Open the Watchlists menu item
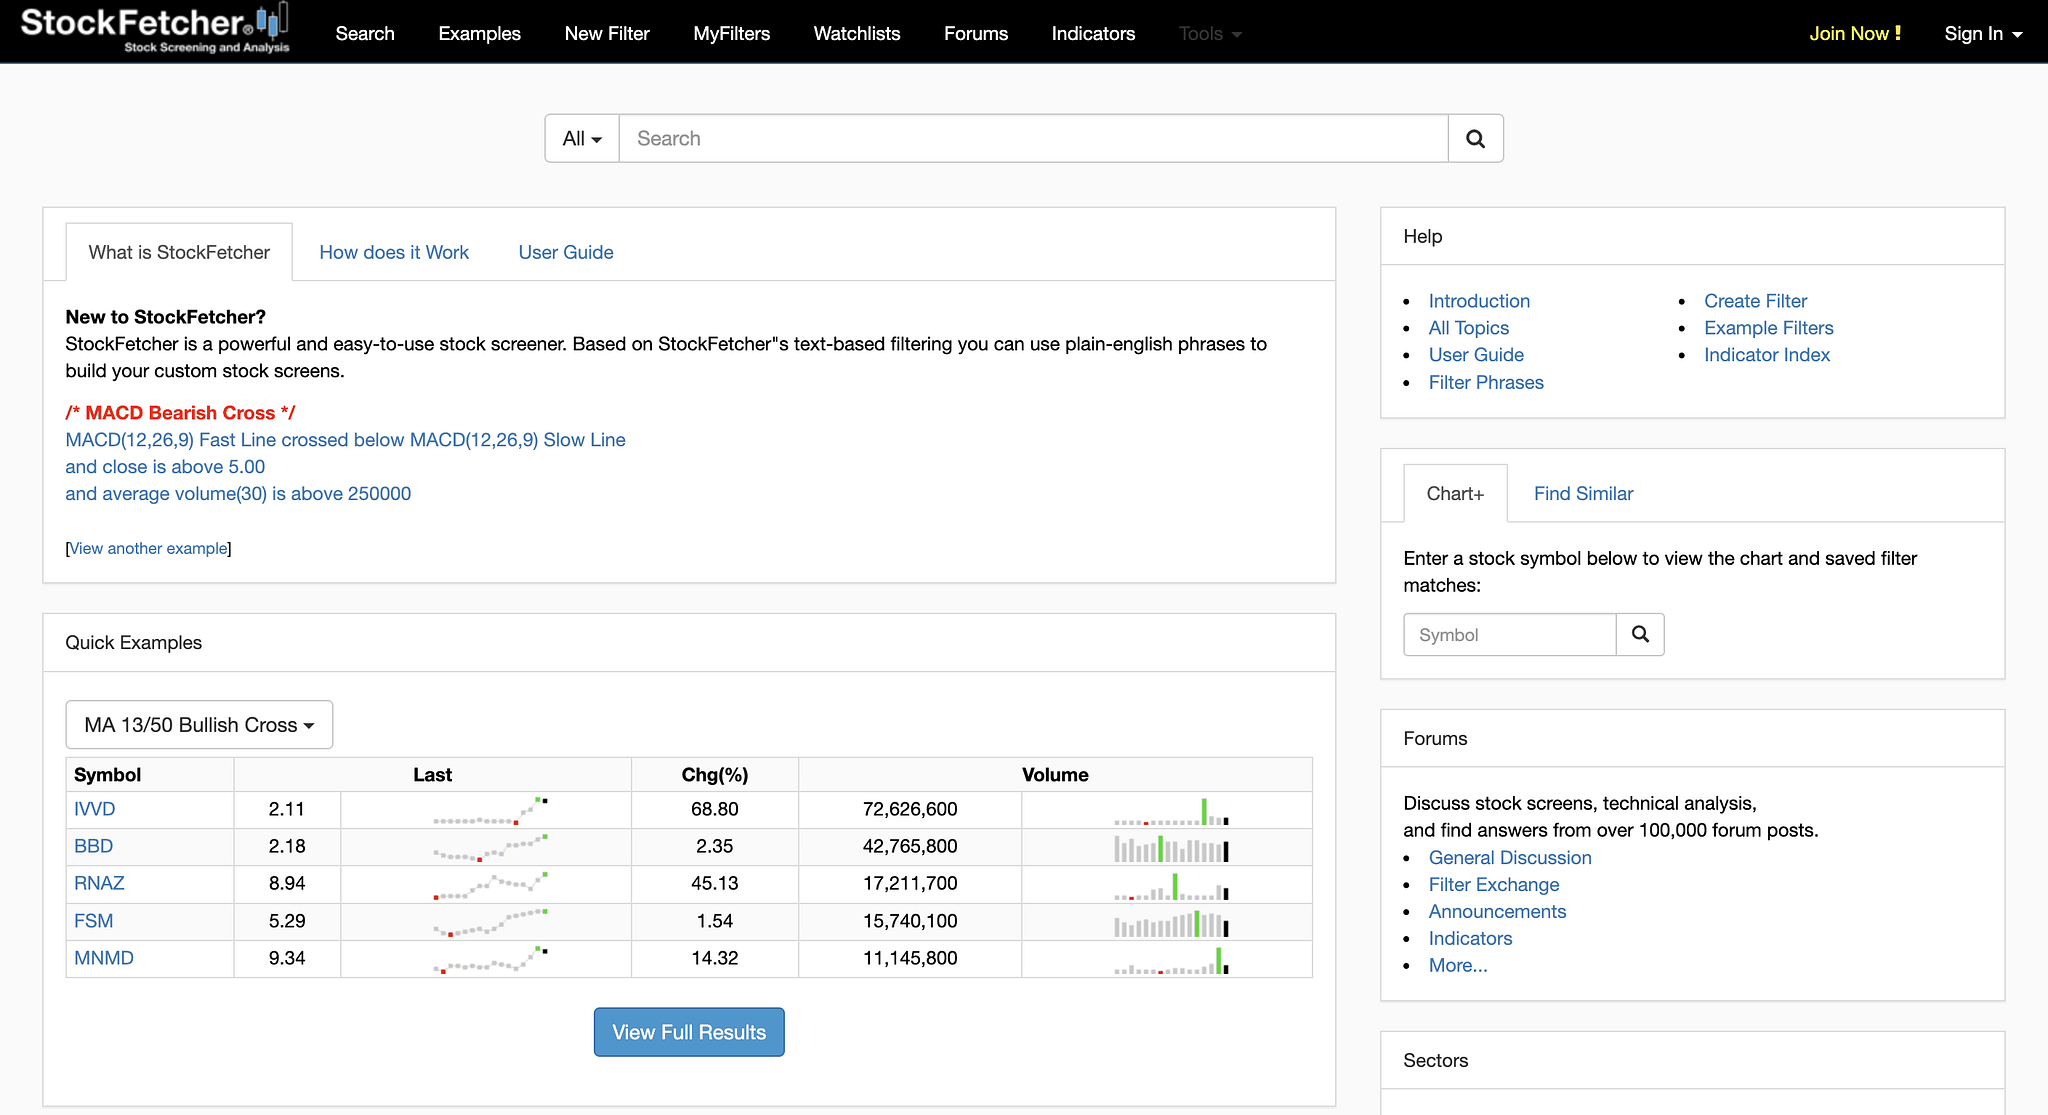2048x1115 pixels. pos(856,33)
